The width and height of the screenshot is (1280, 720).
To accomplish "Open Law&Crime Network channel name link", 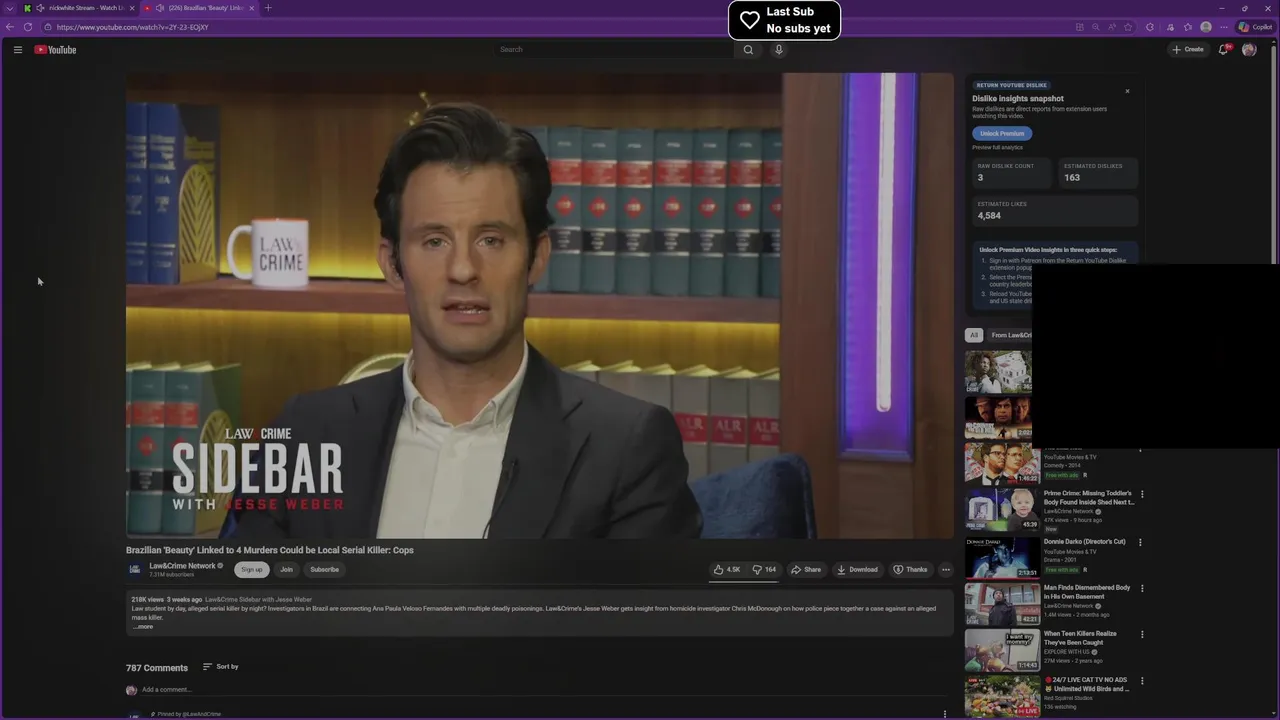I will (x=183, y=566).
